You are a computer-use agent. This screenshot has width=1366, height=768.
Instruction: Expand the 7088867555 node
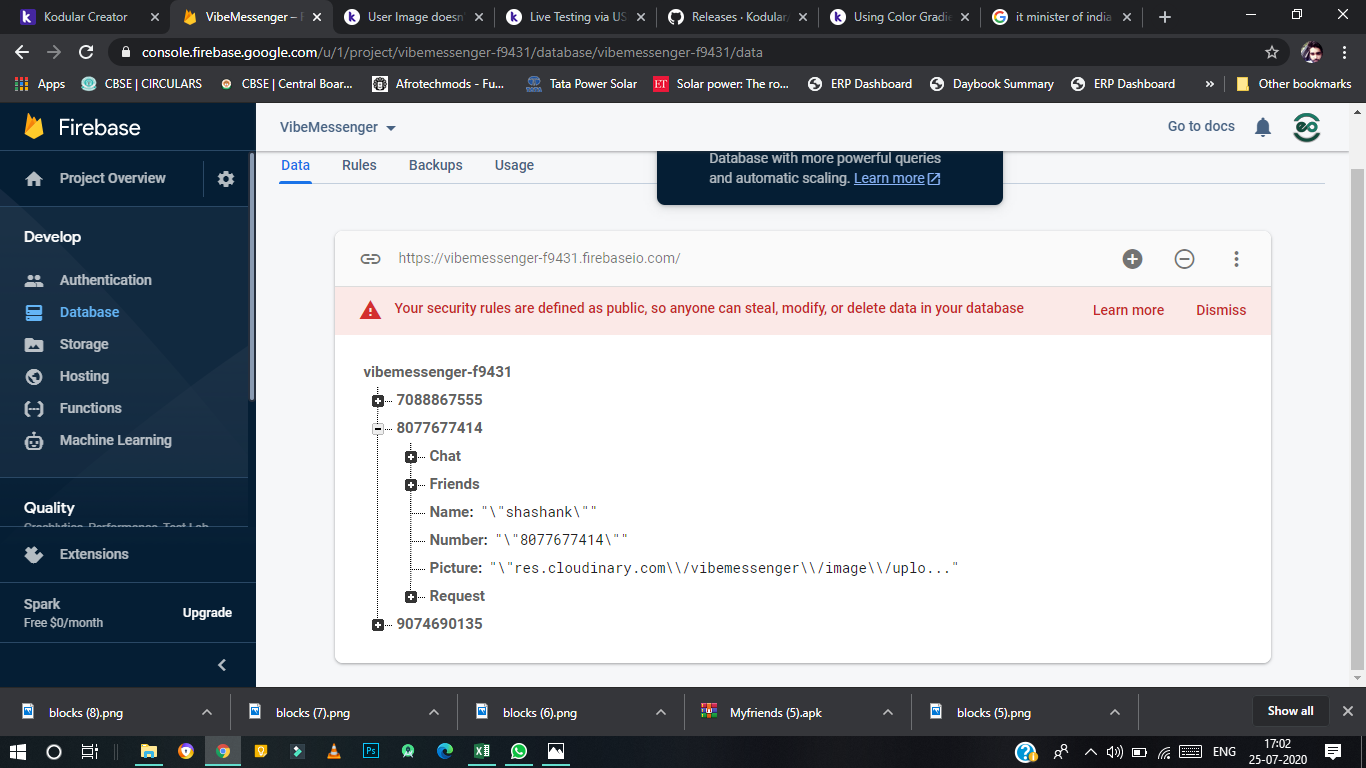[378, 401]
